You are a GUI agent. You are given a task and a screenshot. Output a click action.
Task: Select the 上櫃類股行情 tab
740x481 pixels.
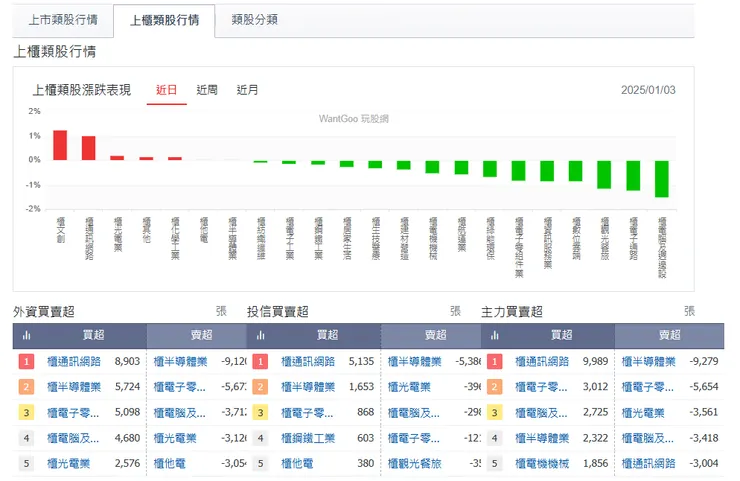pos(164,20)
